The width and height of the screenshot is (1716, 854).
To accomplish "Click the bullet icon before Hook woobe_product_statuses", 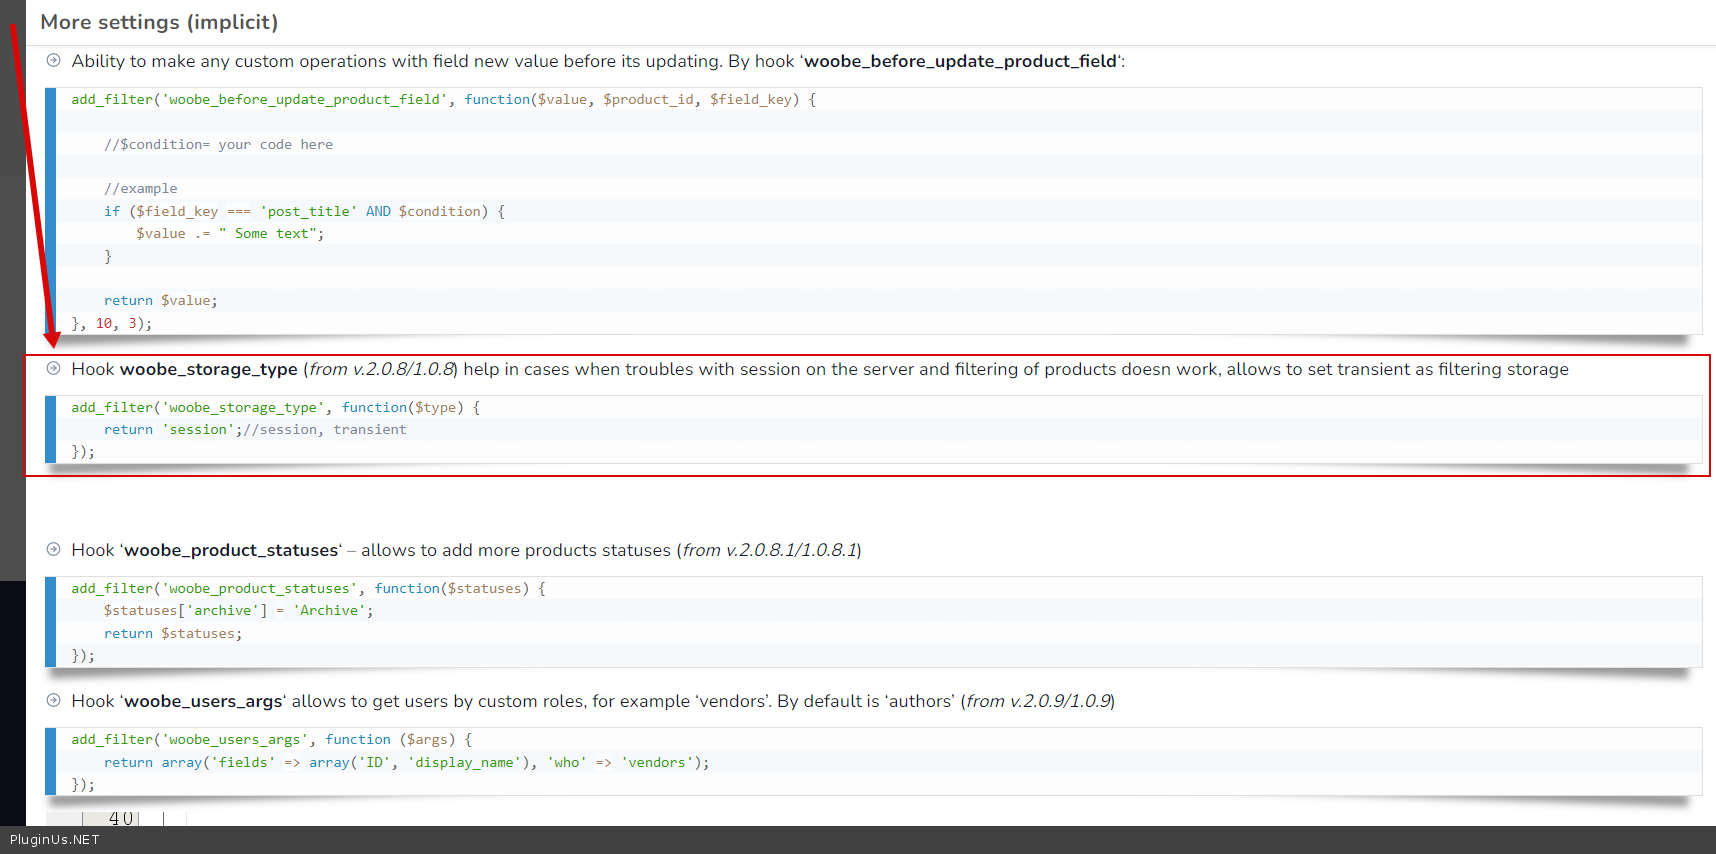I will (x=54, y=550).
